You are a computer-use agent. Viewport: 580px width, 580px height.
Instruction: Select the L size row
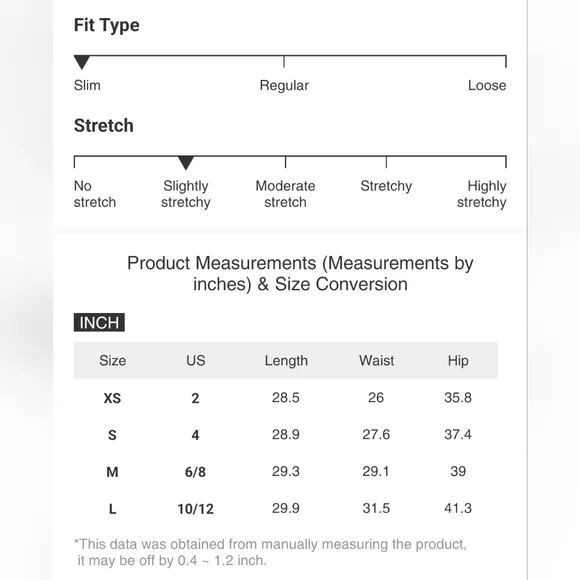[286, 508]
